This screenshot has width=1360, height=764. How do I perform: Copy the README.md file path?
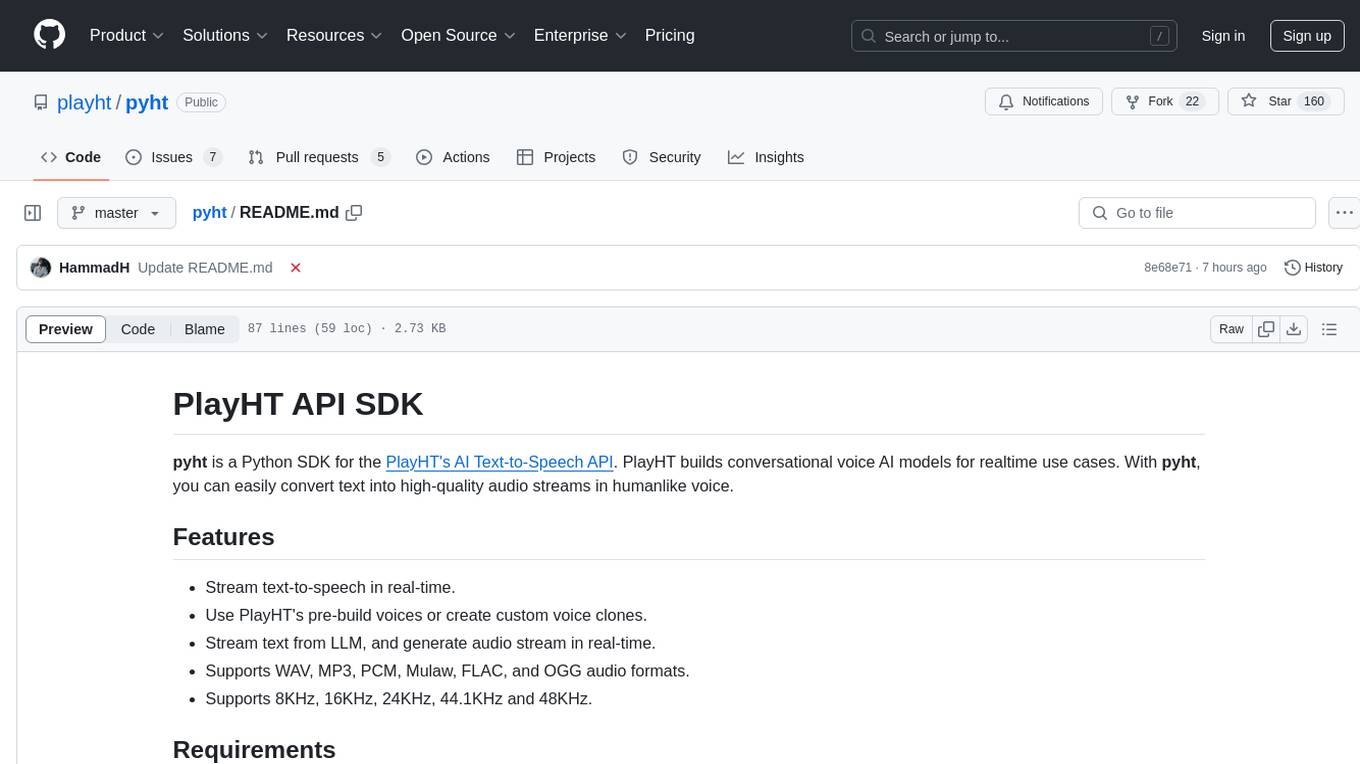[x=354, y=213]
